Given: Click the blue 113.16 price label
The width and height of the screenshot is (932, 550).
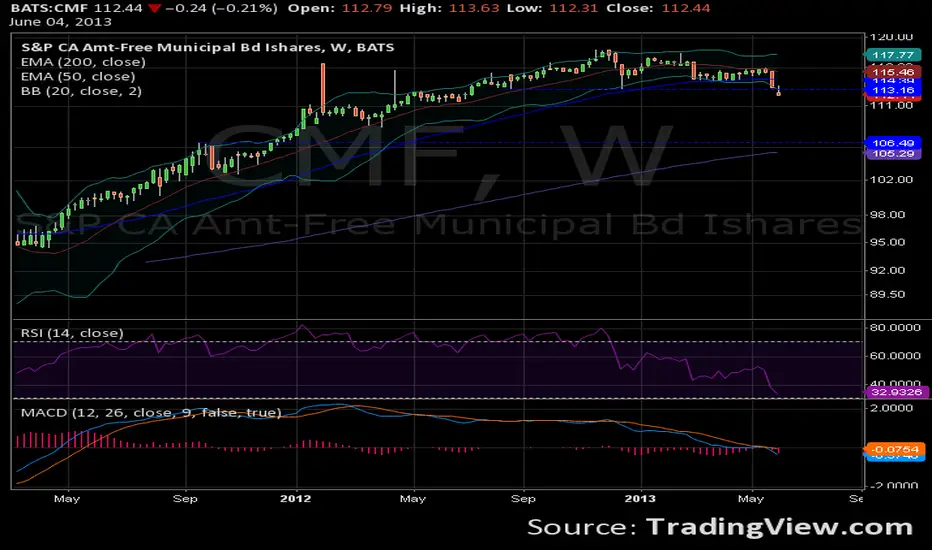Looking at the screenshot, I should pyautogui.click(x=892, y=90).
